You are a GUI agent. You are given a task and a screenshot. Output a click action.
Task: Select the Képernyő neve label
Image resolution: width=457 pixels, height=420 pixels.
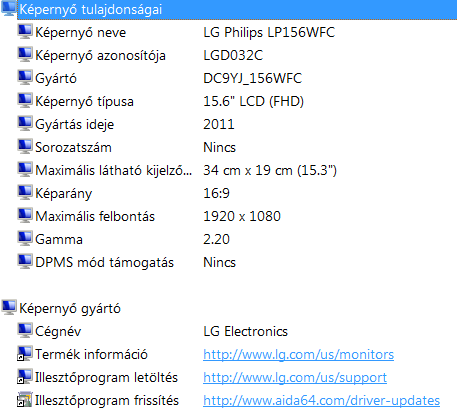click(81, 33)
